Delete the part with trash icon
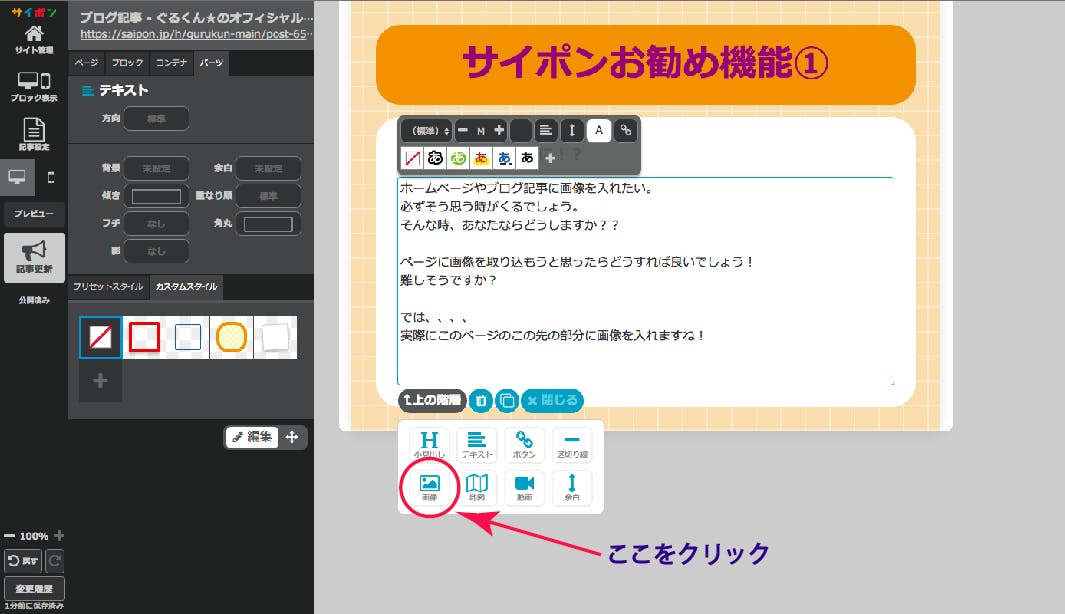The image size is (1065, 614). (x=481, y=400)
